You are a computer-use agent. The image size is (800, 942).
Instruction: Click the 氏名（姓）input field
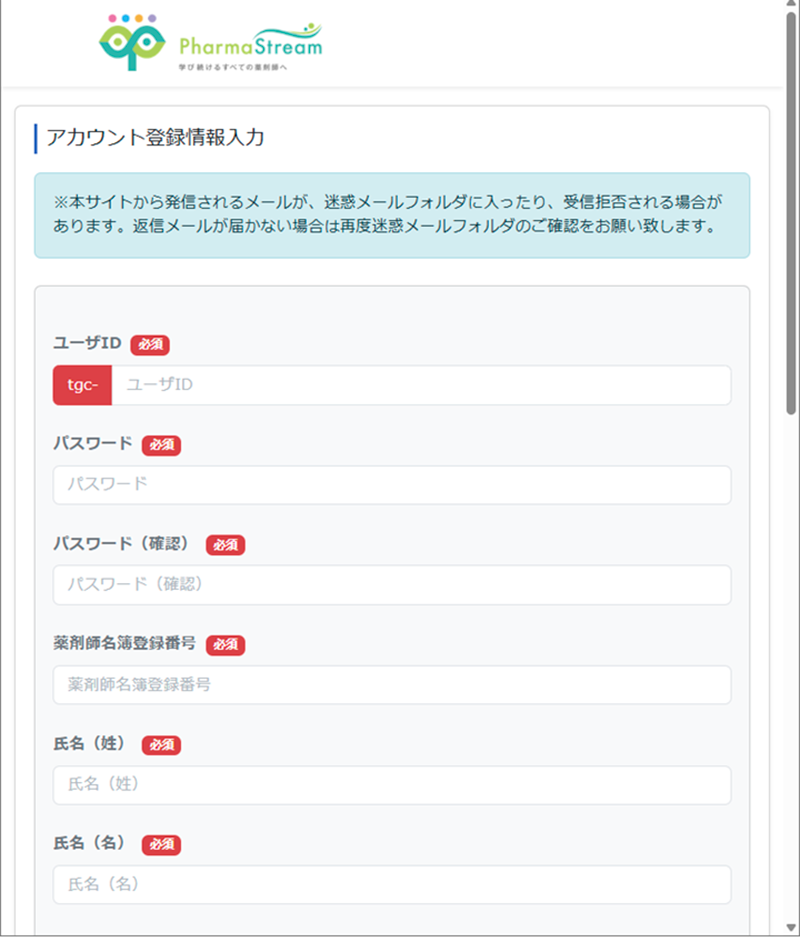(390, 785)
